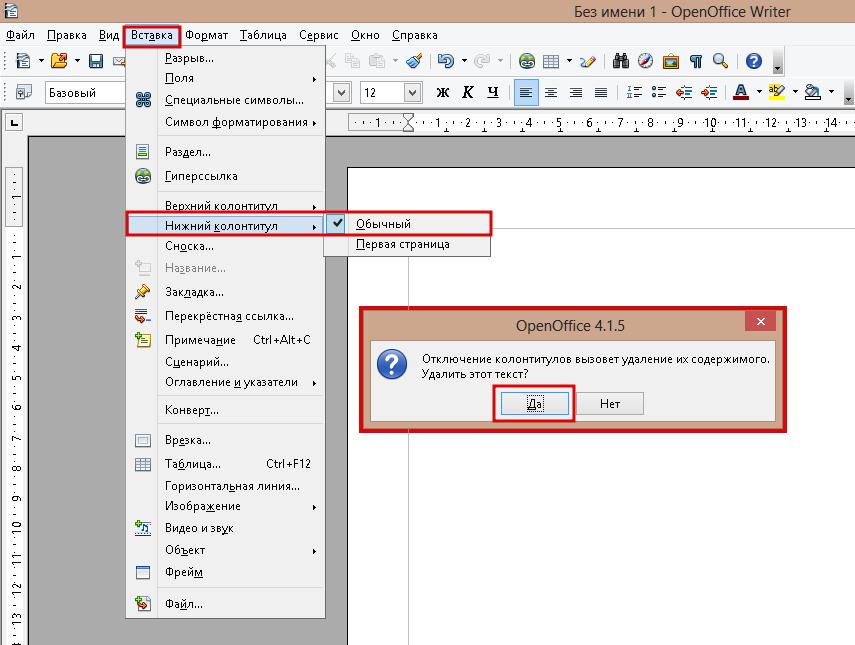The width and height of the screenshot is (855, 645).
Task: Open the Формат menu
Action: pyautogui.click(x=206, y=35)
